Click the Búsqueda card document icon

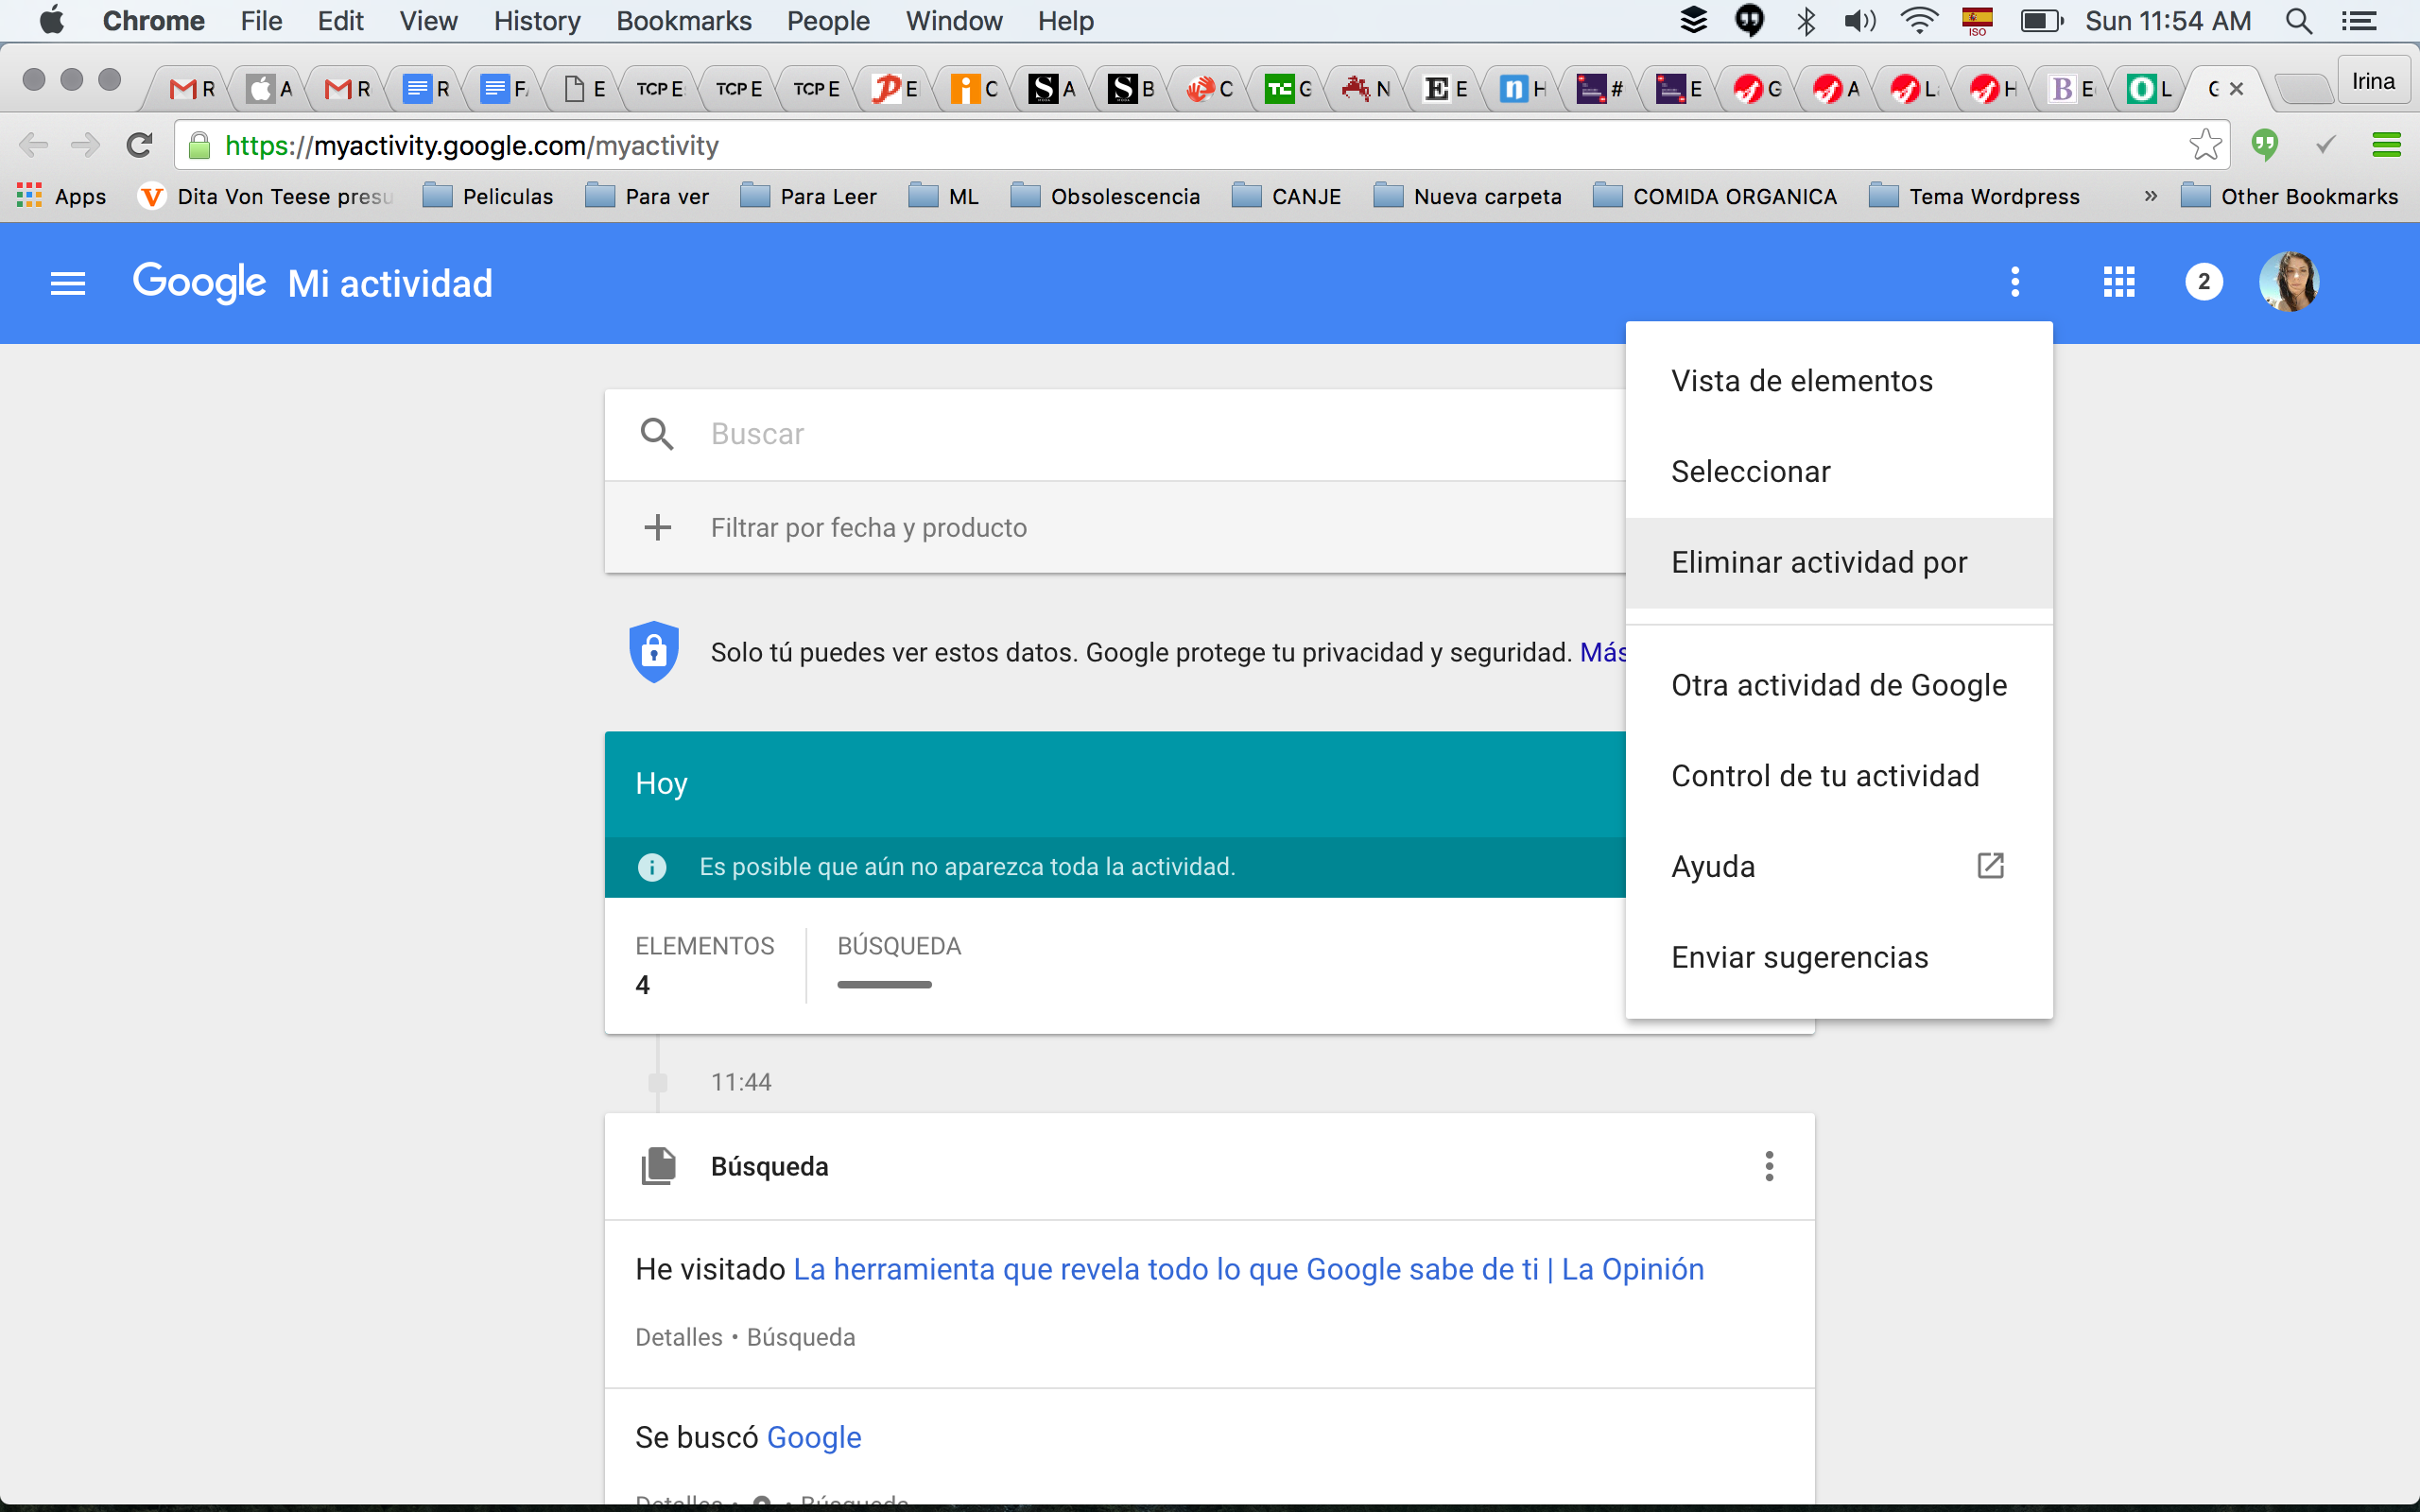coord(658,1166)
